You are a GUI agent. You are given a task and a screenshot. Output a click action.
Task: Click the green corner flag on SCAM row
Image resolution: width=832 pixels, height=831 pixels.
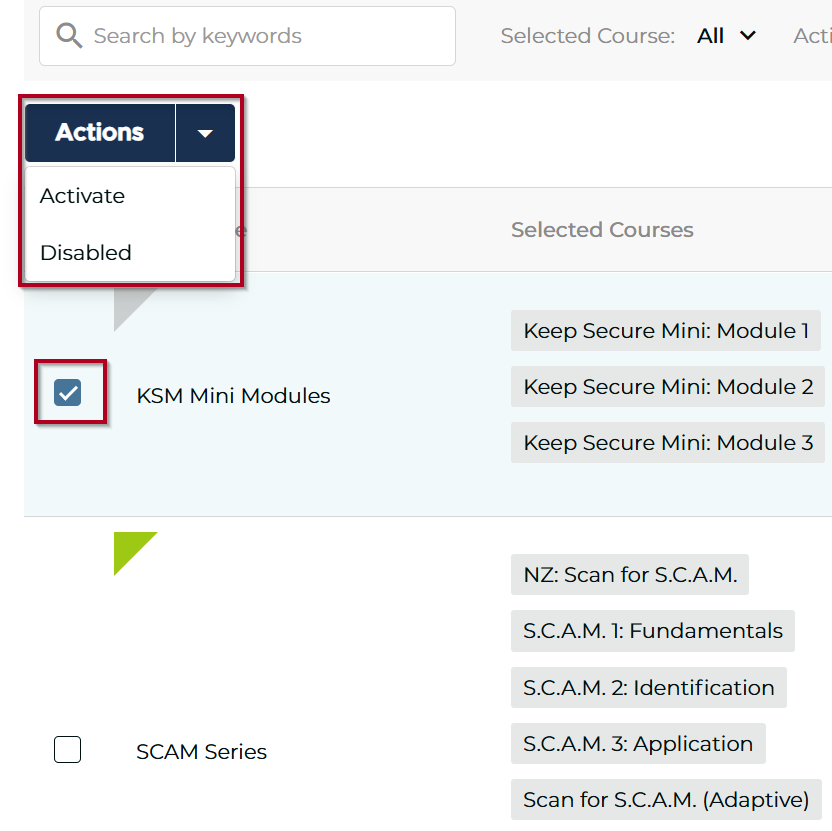tap(130, 548)
